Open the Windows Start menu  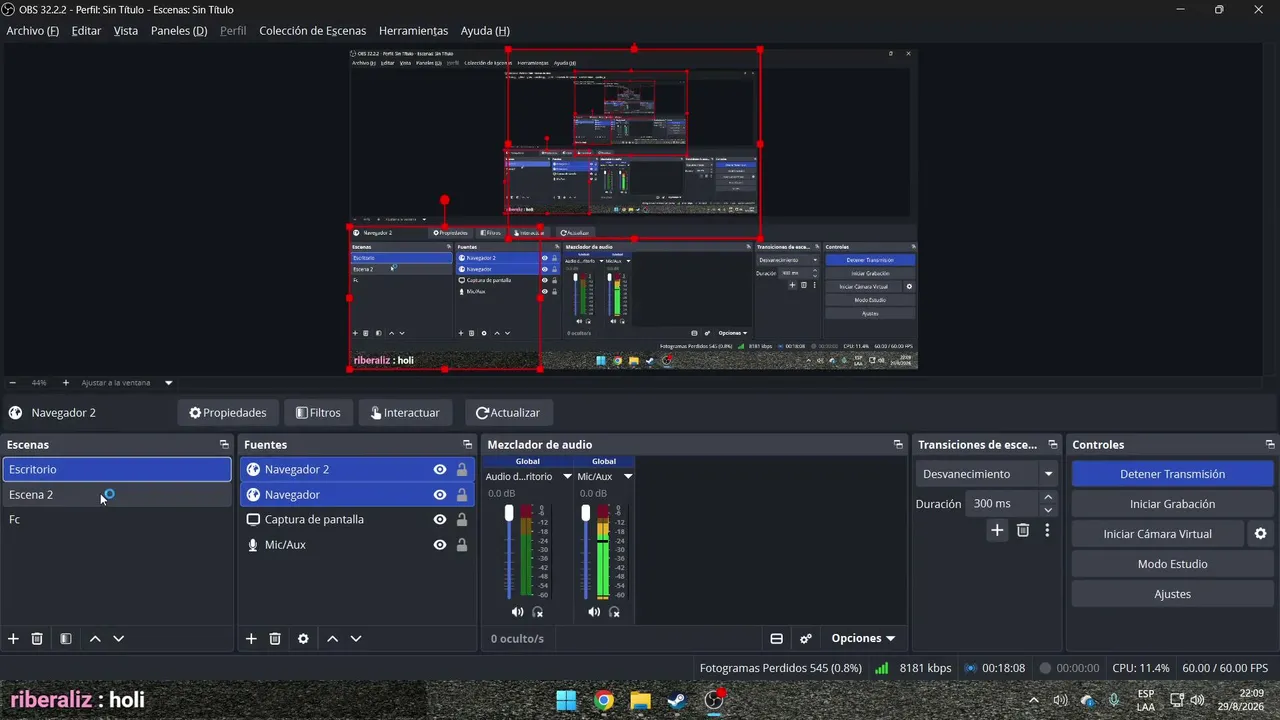566,700
